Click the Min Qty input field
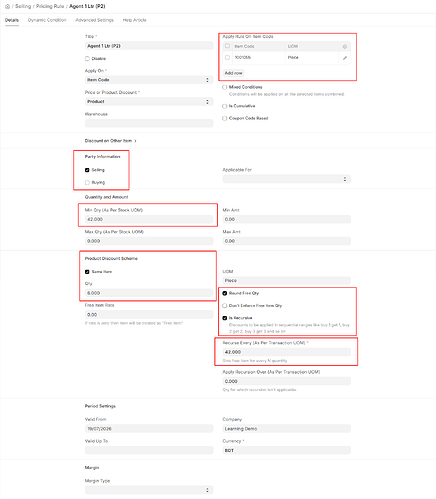The height and width of the screenshot is (499, 436). [149, 219]
